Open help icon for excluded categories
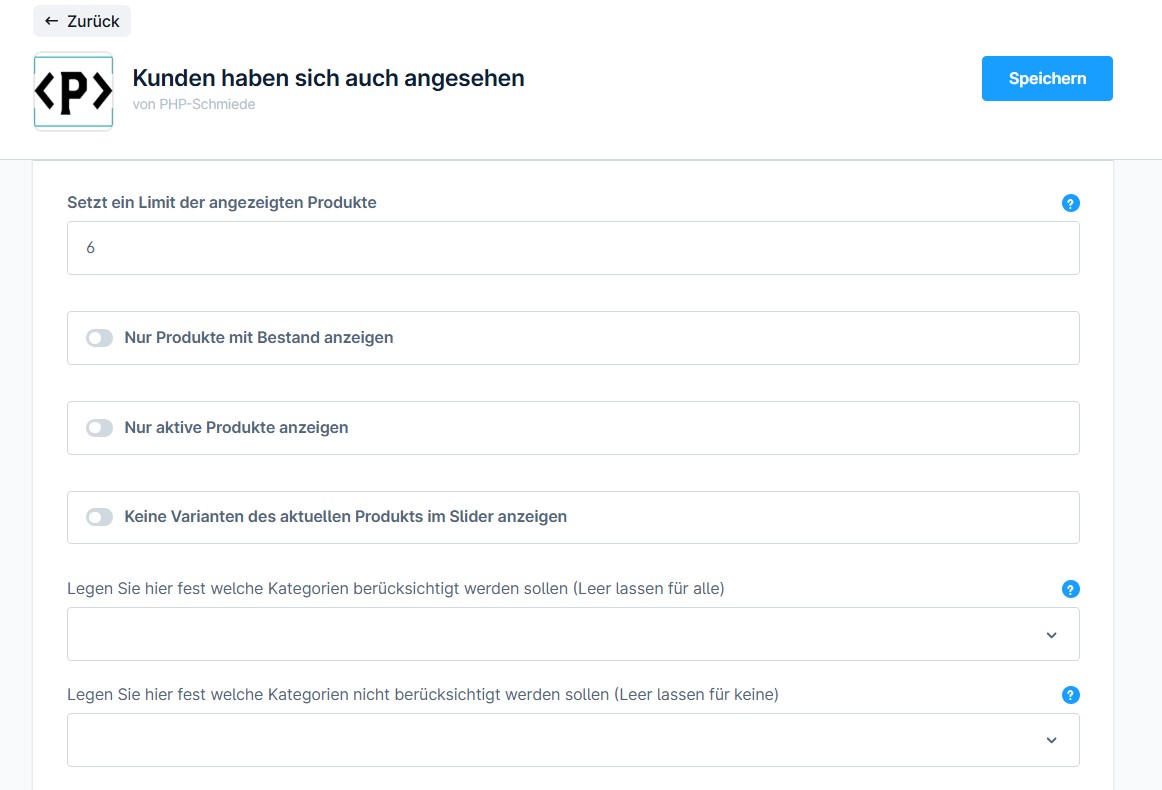Screen dimensions: 1162x790 click(x=1070, y=695)
